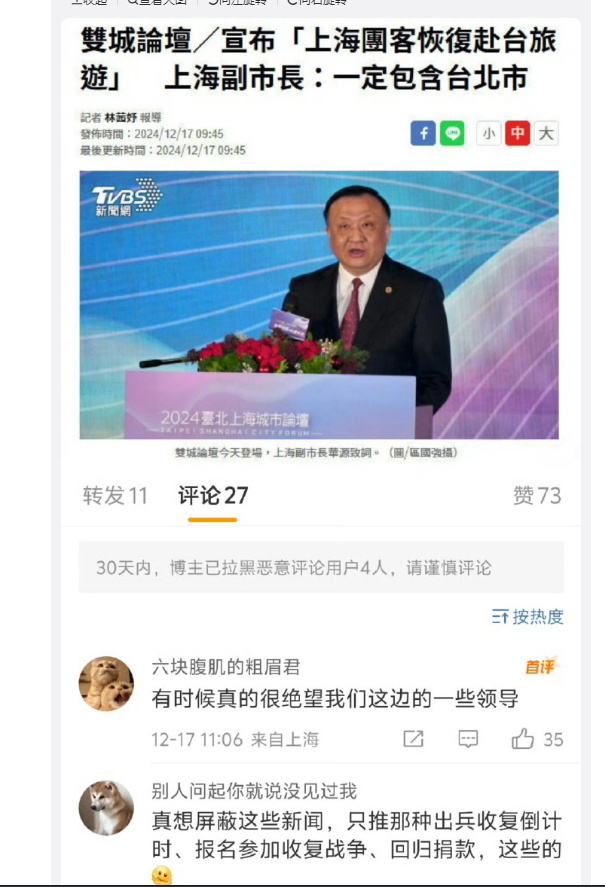The height and width of the screenshot is (887, 605).
Task: Open the cat avatar of 六块腹肌的粗眉君
Action: (106, 683)
